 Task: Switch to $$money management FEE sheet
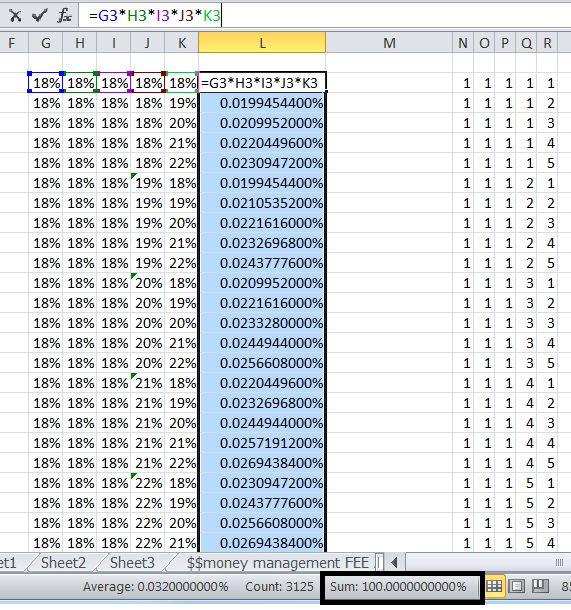click(277, 563)
